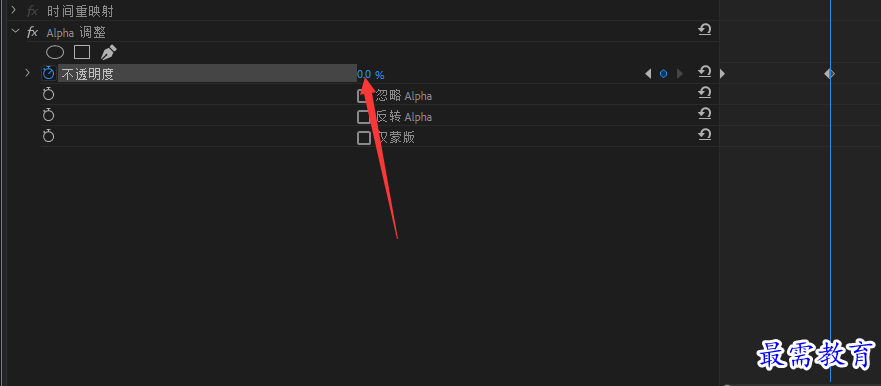Reset the 仅蒙版 parameter
This screenshot has width=881, height=386.
705,134
